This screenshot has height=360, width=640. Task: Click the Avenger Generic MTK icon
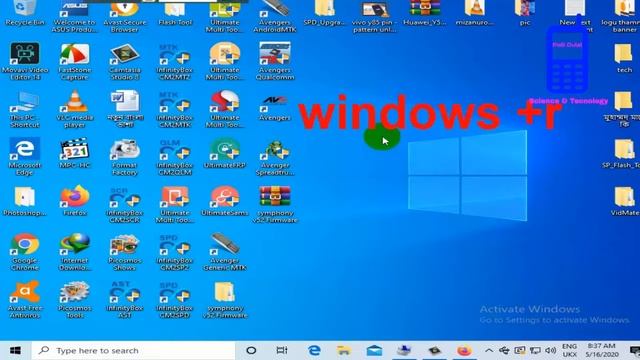pos(224,251)
